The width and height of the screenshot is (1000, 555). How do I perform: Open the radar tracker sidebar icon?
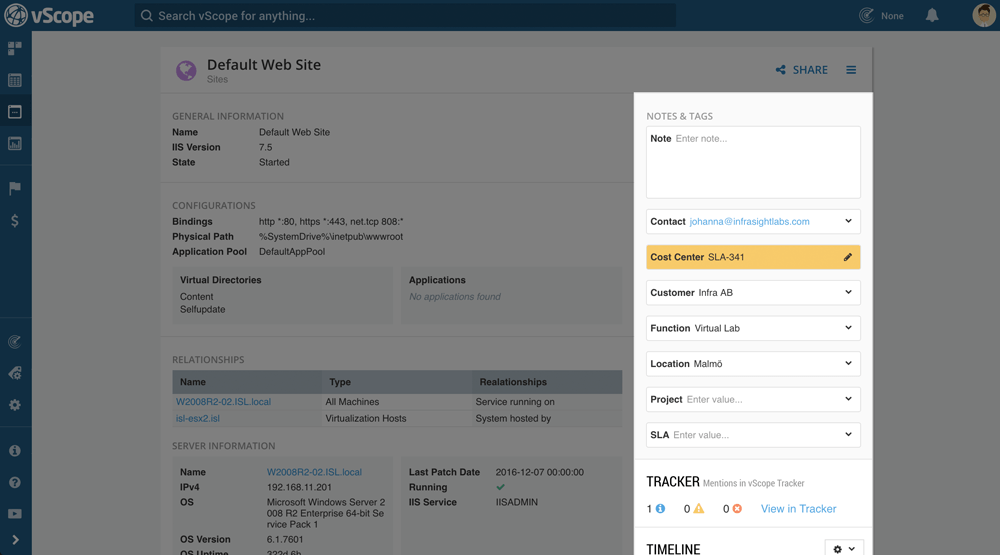tap(15, 342)
